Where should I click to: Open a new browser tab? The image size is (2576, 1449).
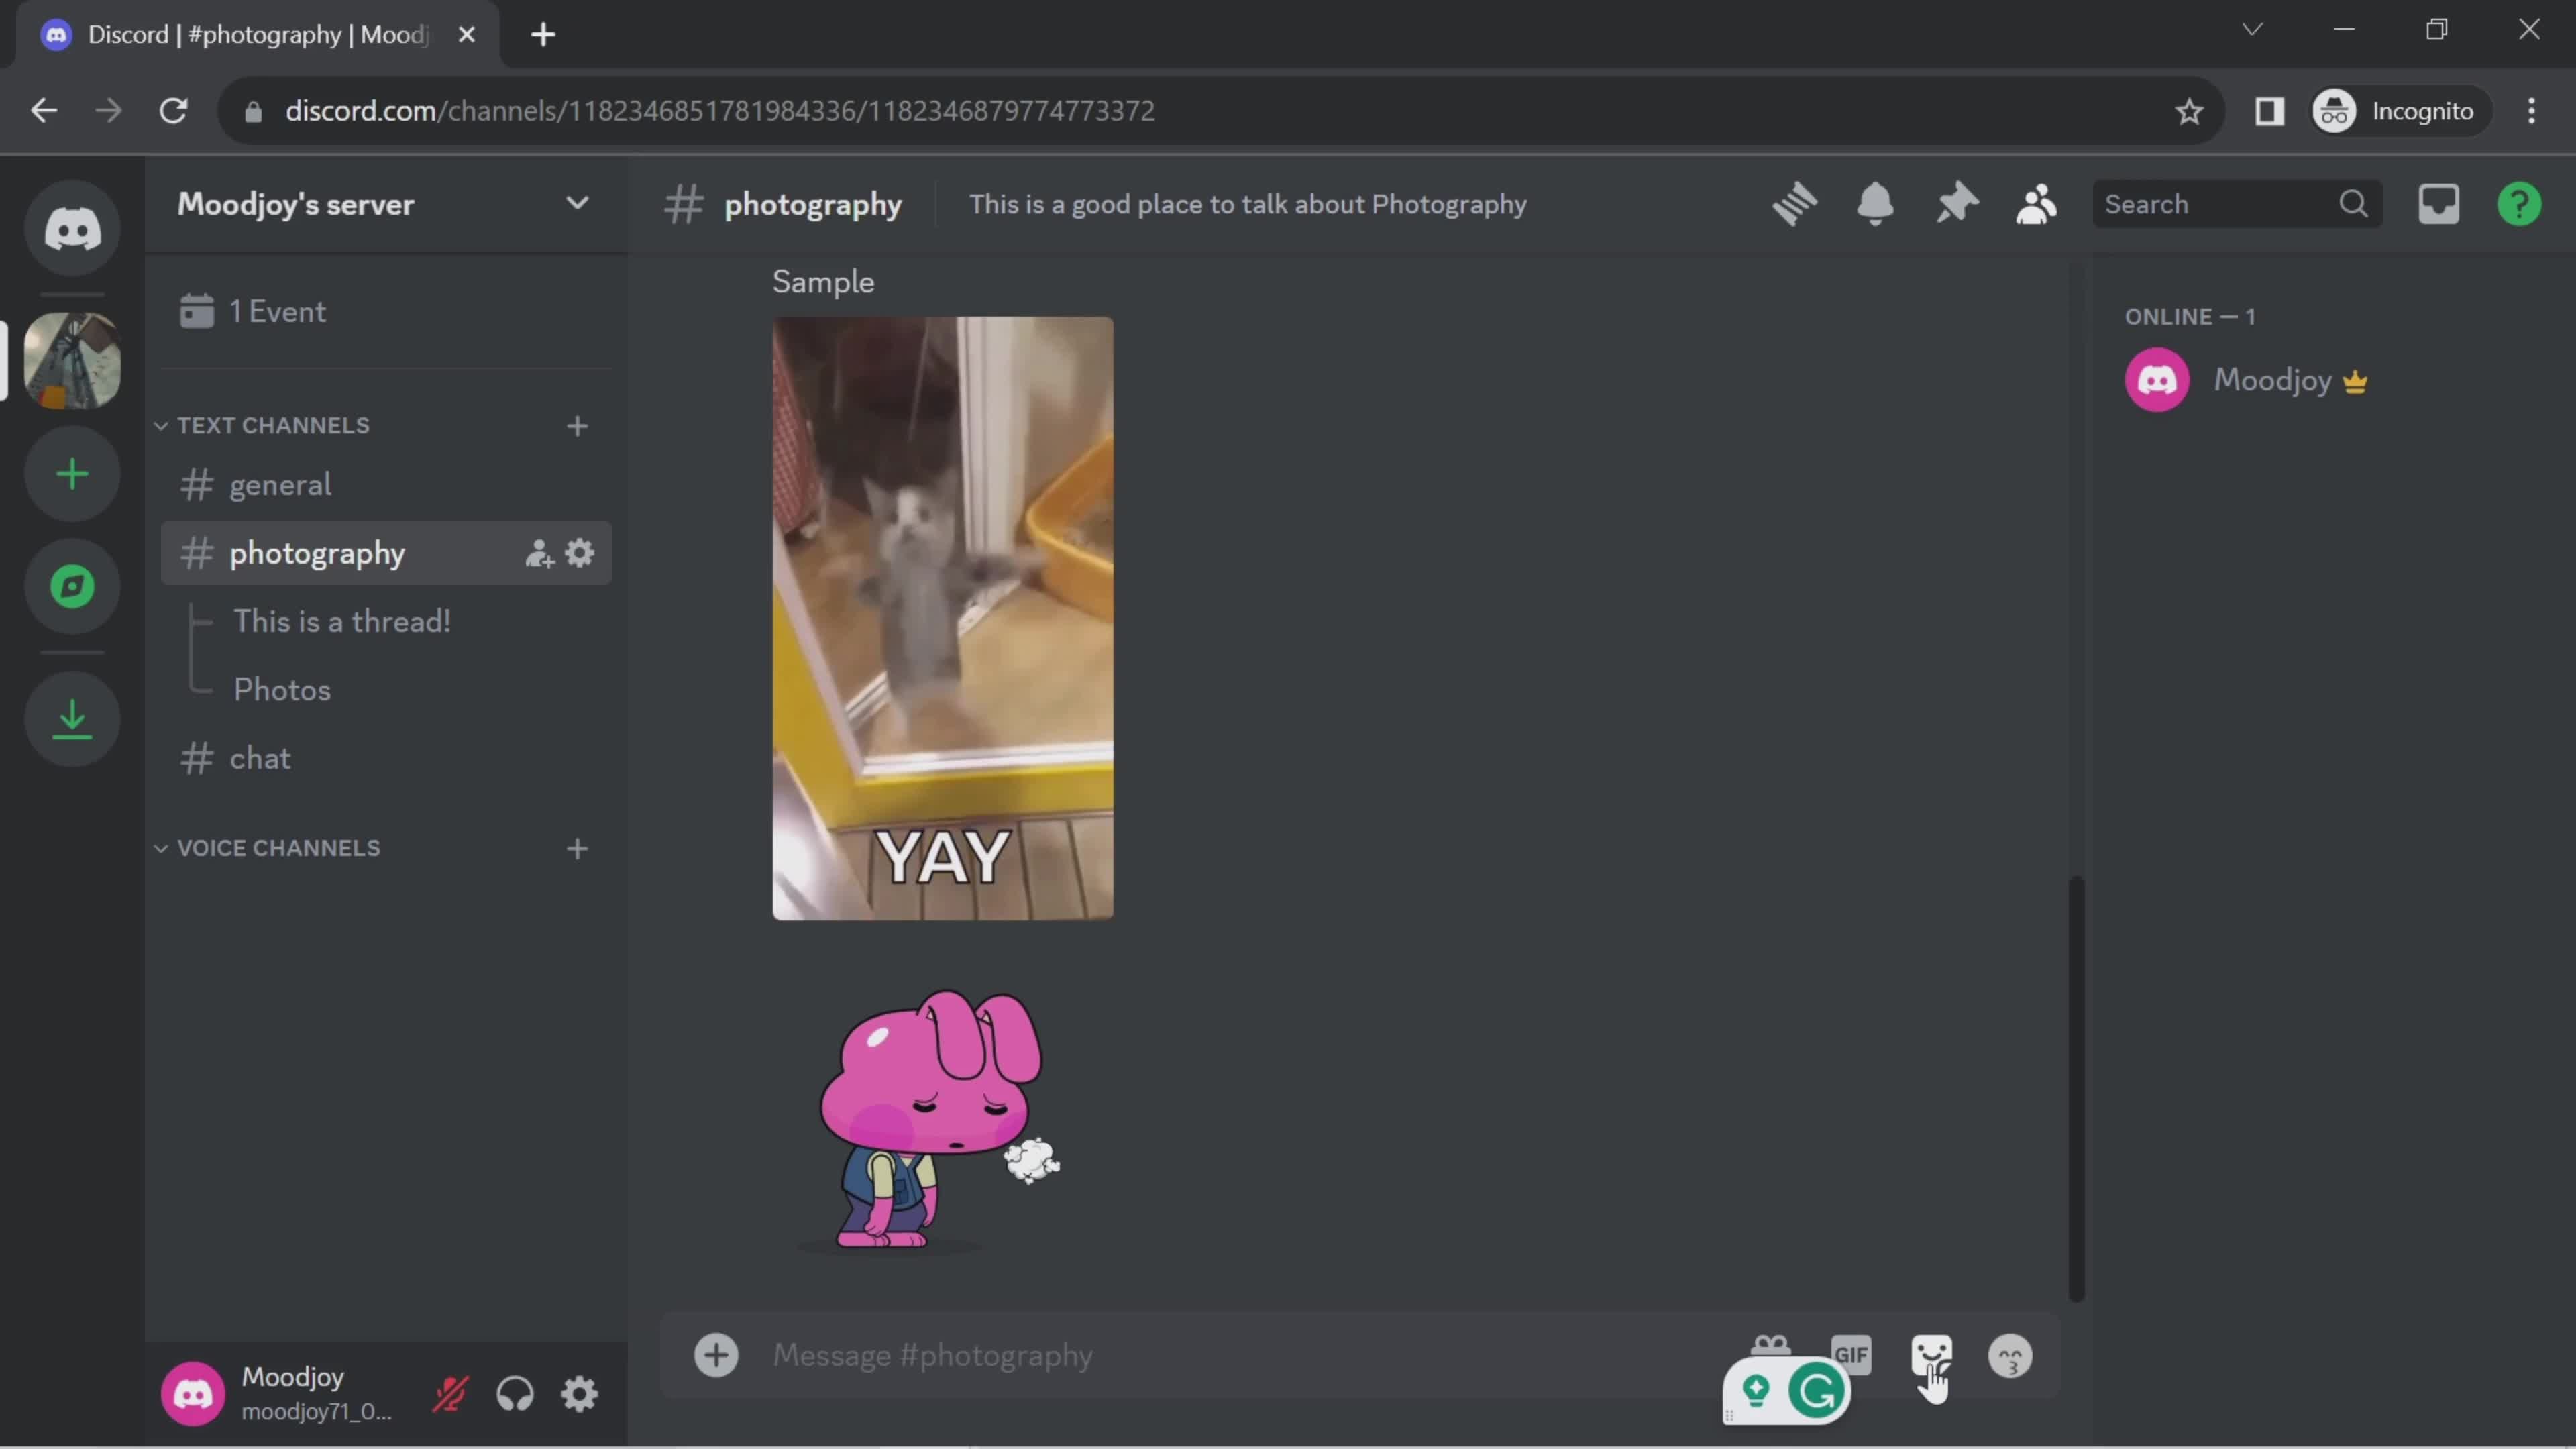543,35
